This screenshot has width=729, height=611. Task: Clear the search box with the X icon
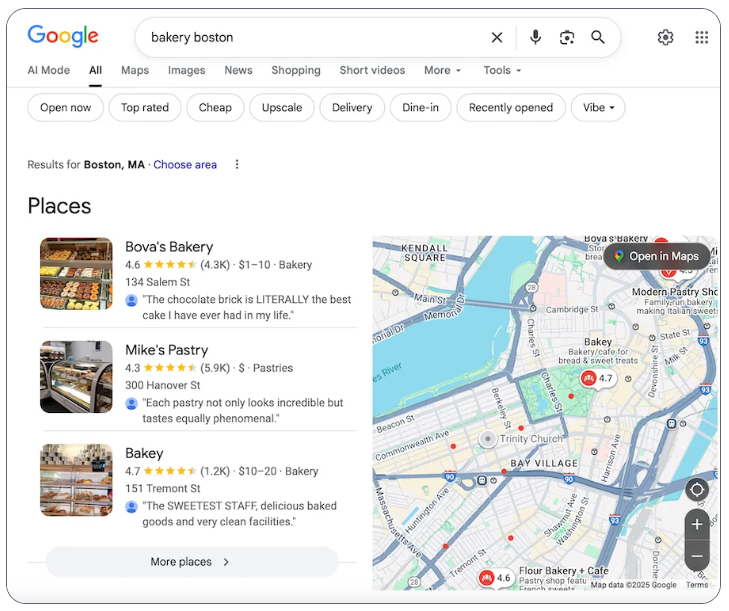pyautogui.click(x=497, y=38)
